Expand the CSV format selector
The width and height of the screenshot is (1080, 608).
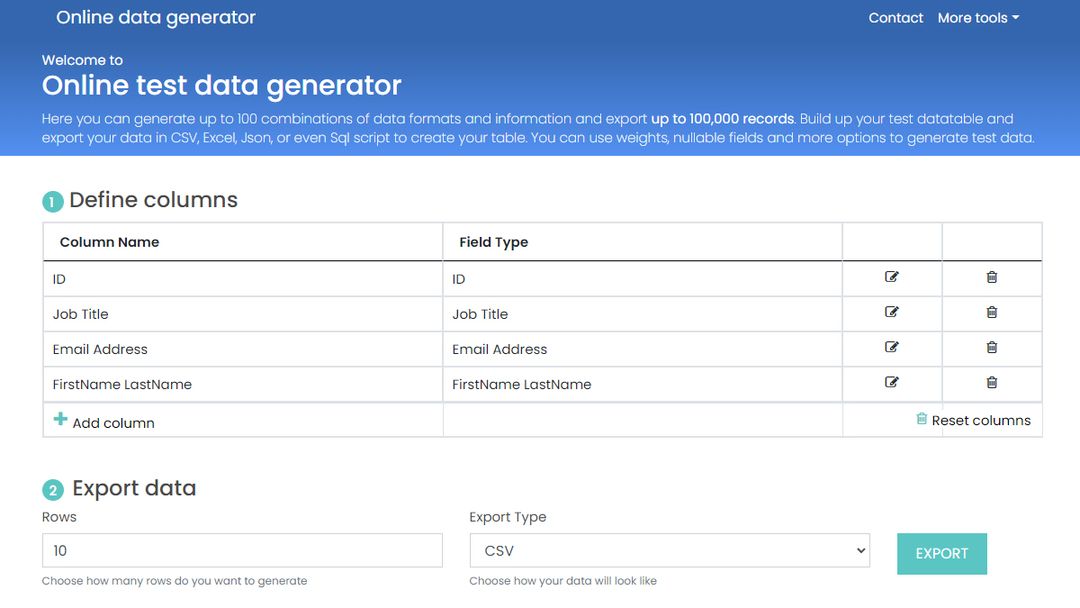click(668, 549)
